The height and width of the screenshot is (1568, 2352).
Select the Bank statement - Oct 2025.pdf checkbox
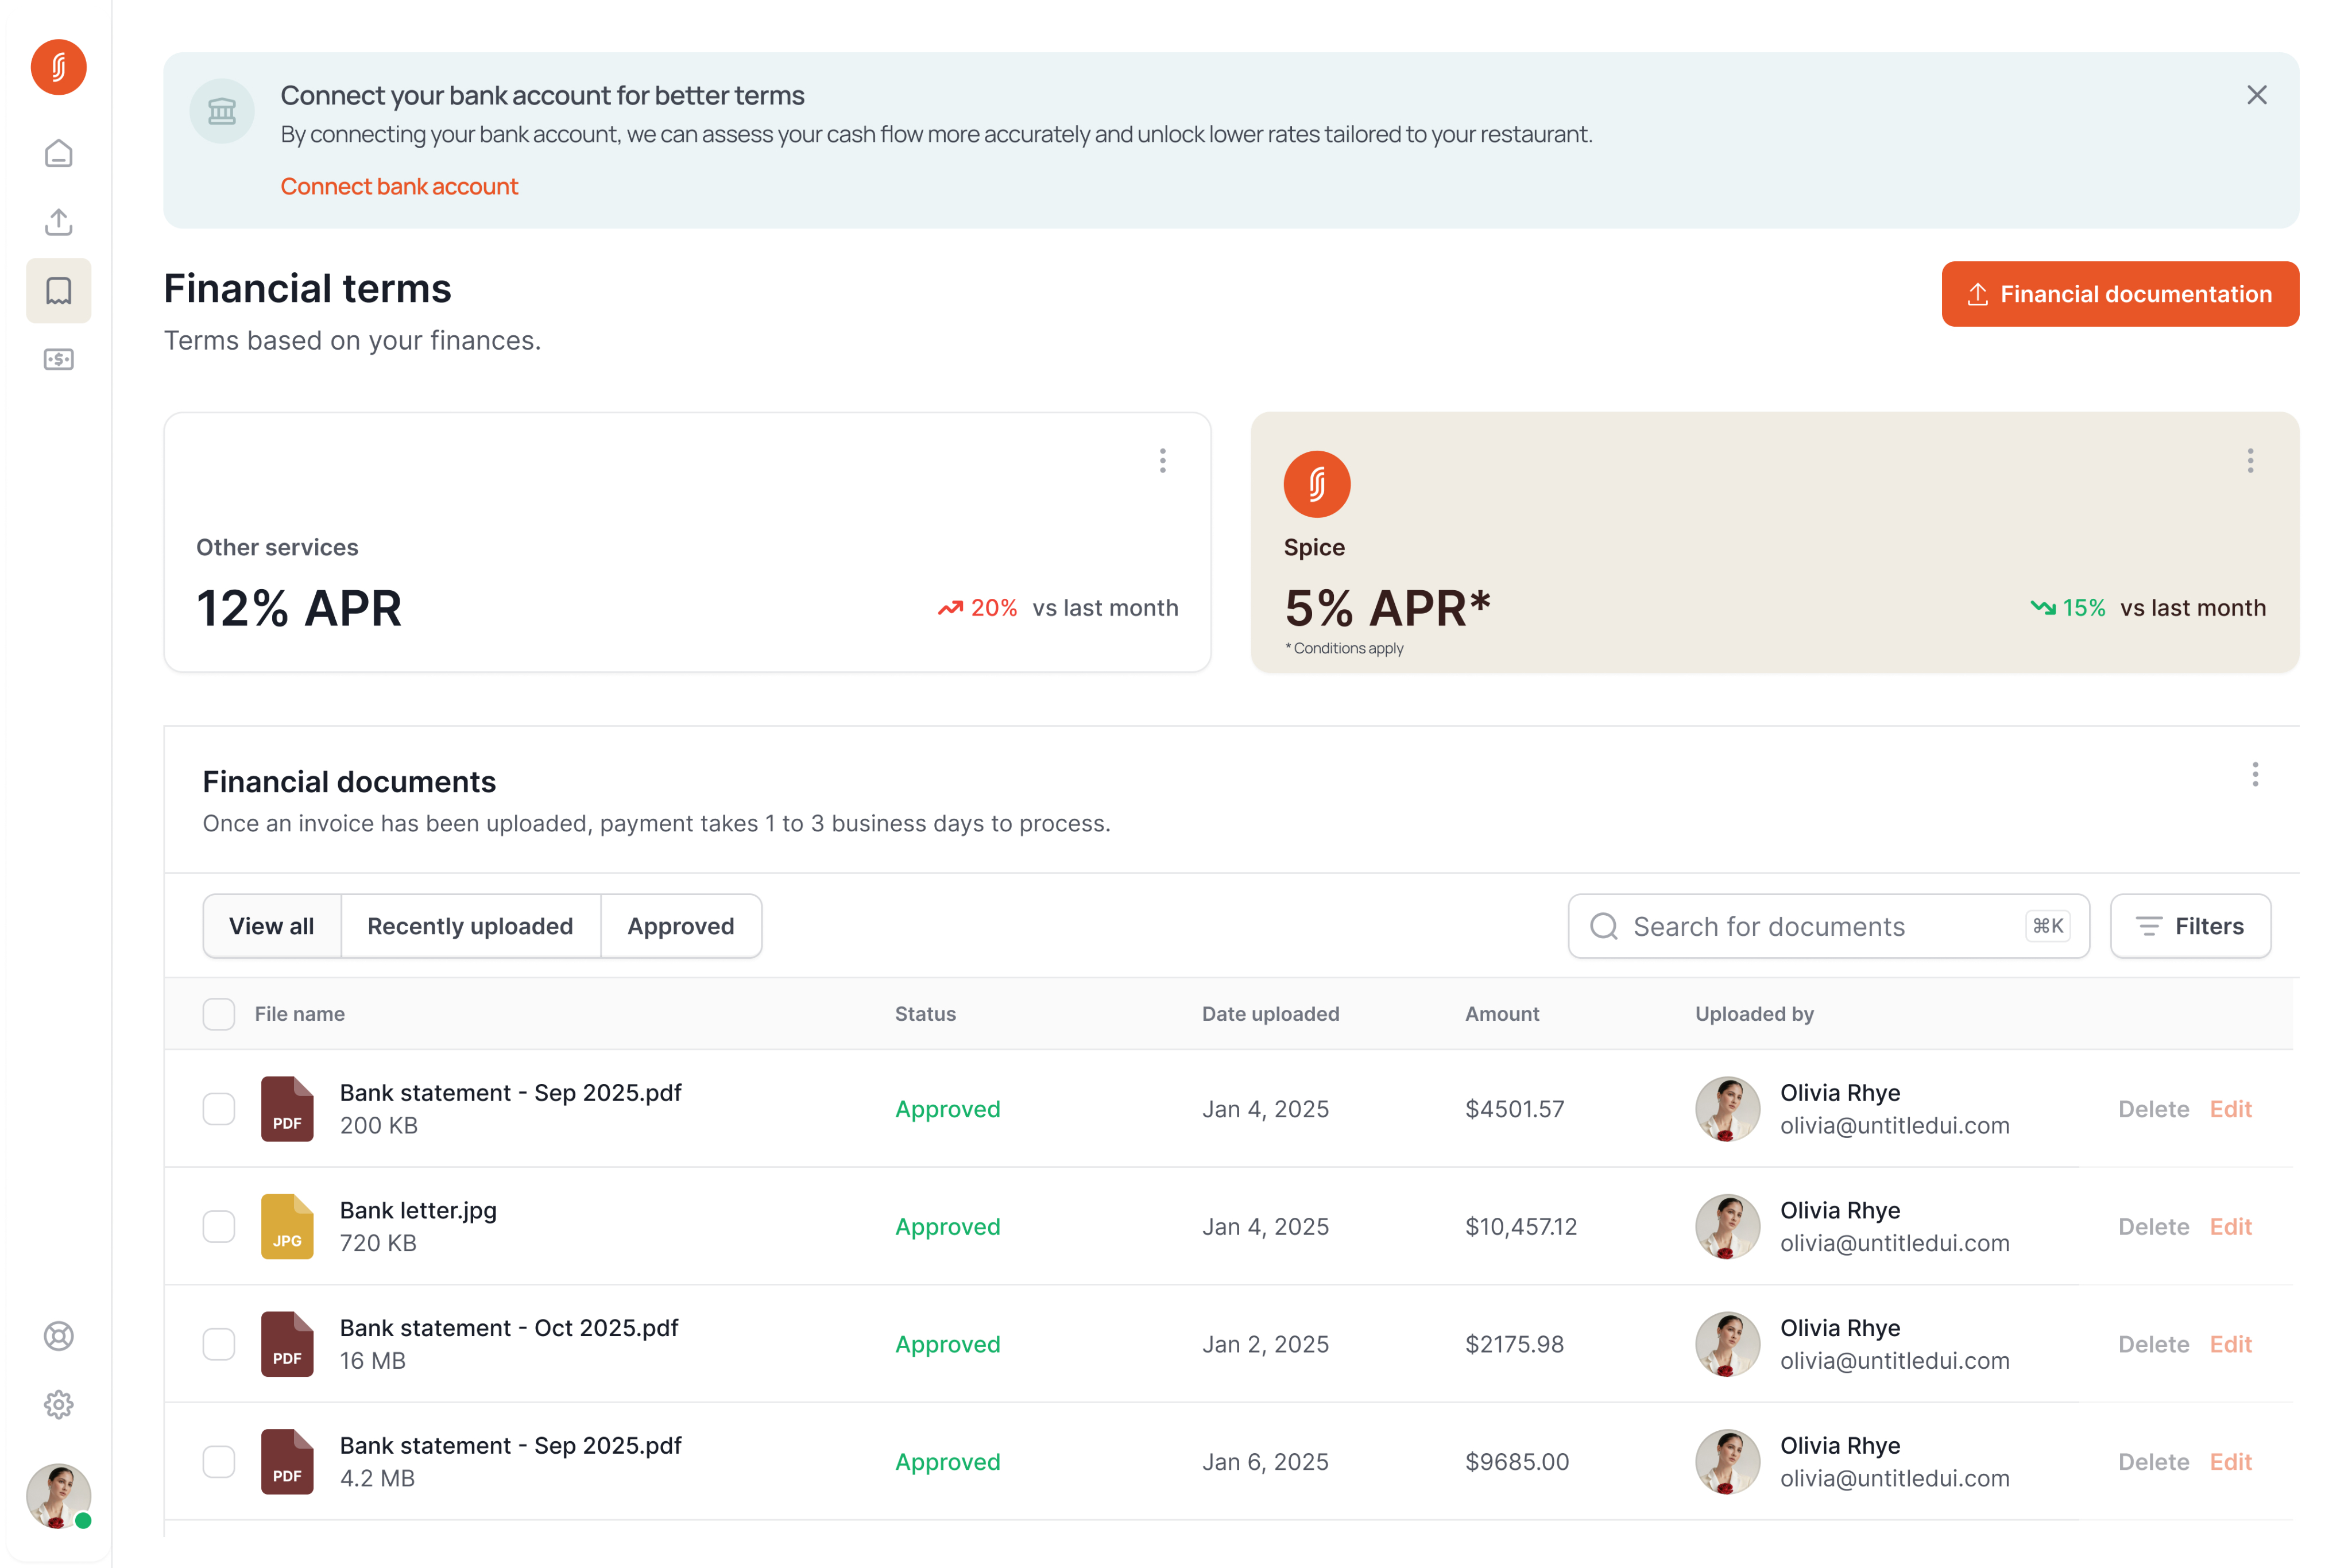pyautogui.click(x=218, y=1344)
